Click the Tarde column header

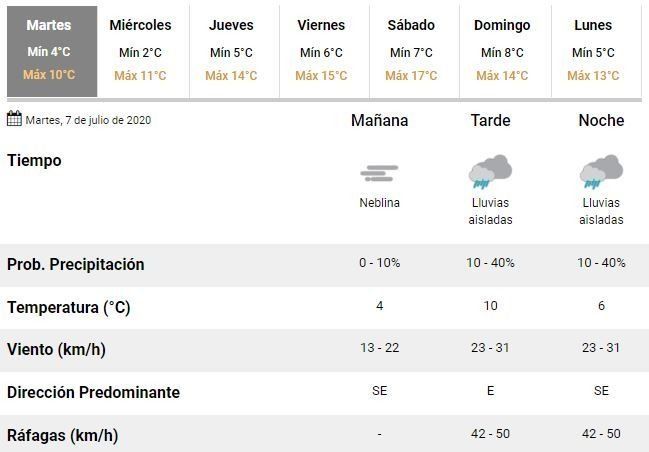coord(490,121)
